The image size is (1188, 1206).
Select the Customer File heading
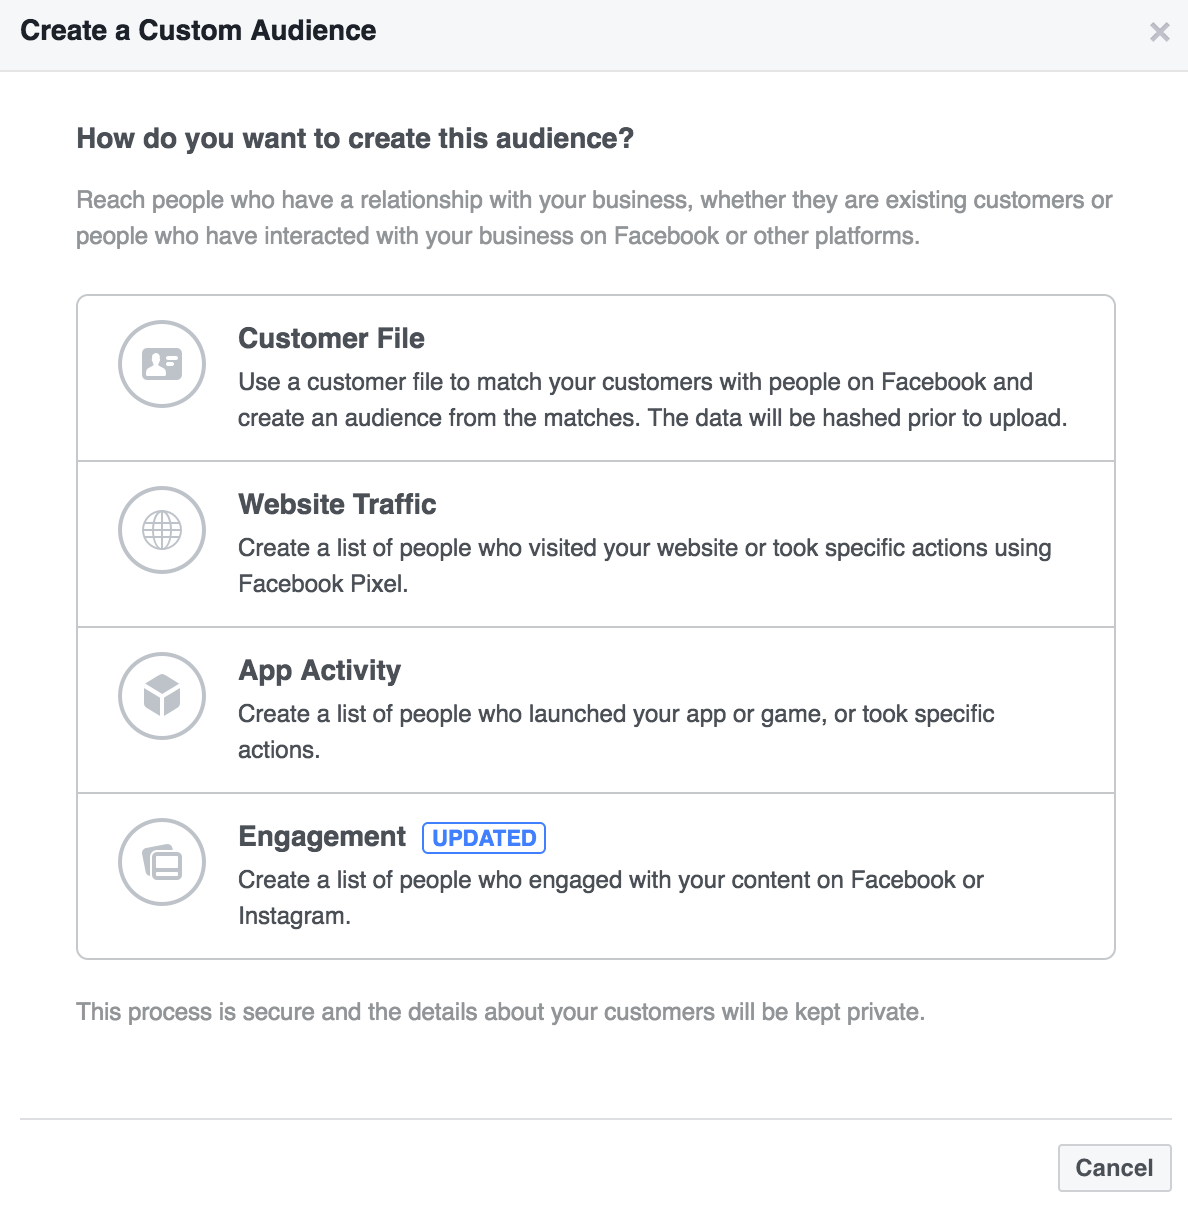pos(331,339)
